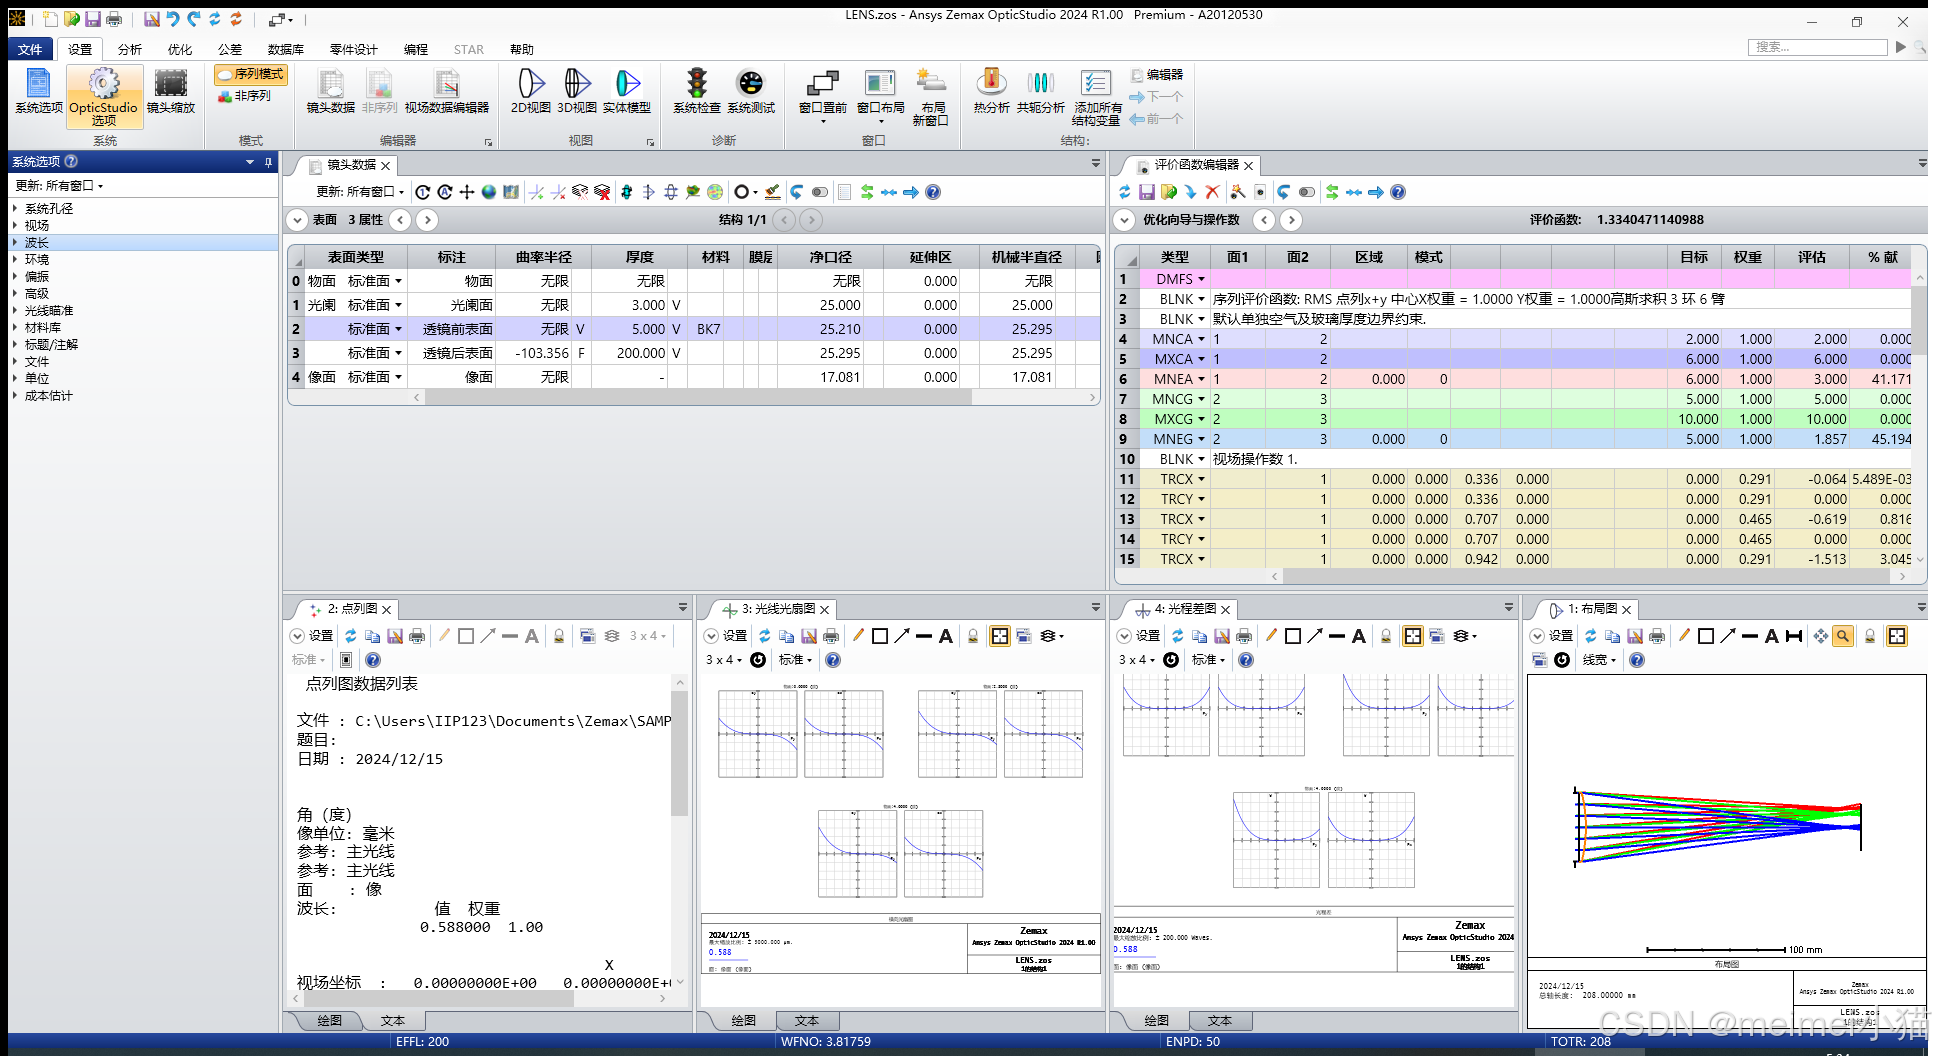This screenshot has height=1056, width=1936.
Task: Switch to 非序列 mode
Action: (245, 96)
